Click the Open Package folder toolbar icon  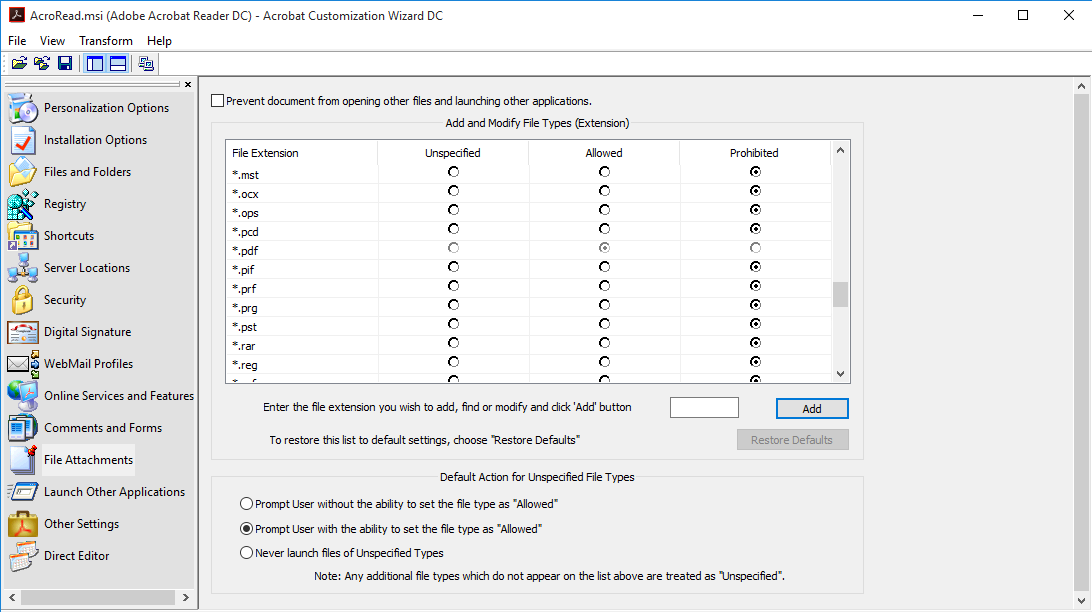(19, 64)
